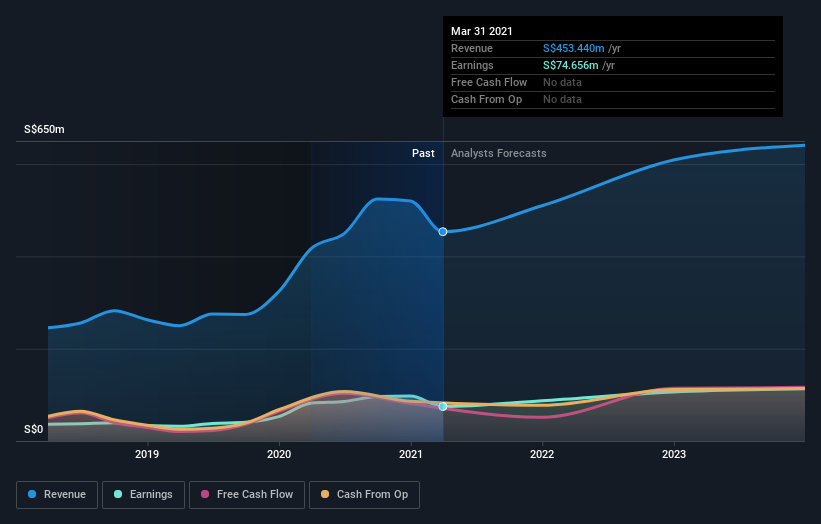Click No data value beside Cash From Op
Screen dimensions: 821x524
click(x=562, y=99)
